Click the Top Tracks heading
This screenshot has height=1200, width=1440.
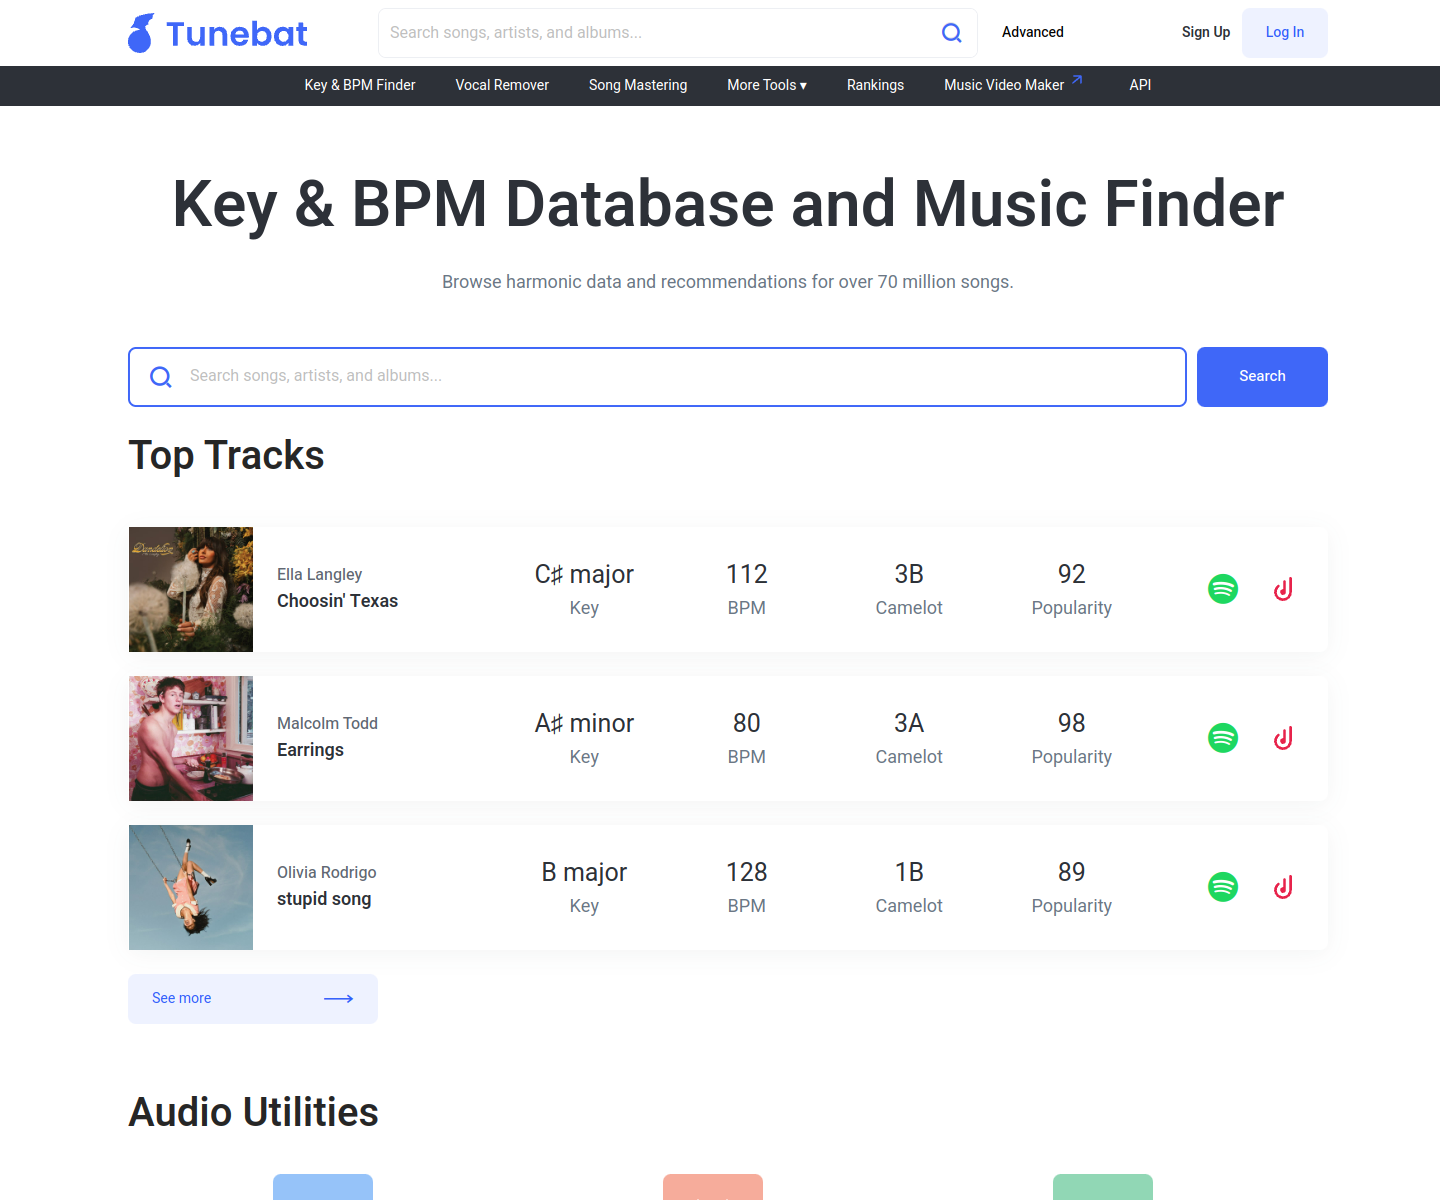click(x=226, y=456)
